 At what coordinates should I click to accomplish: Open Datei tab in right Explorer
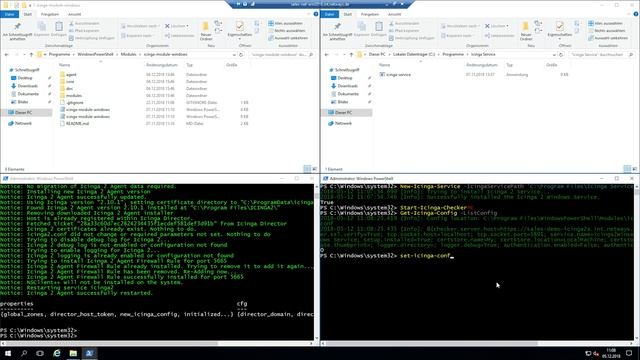(x=329, y=14)
